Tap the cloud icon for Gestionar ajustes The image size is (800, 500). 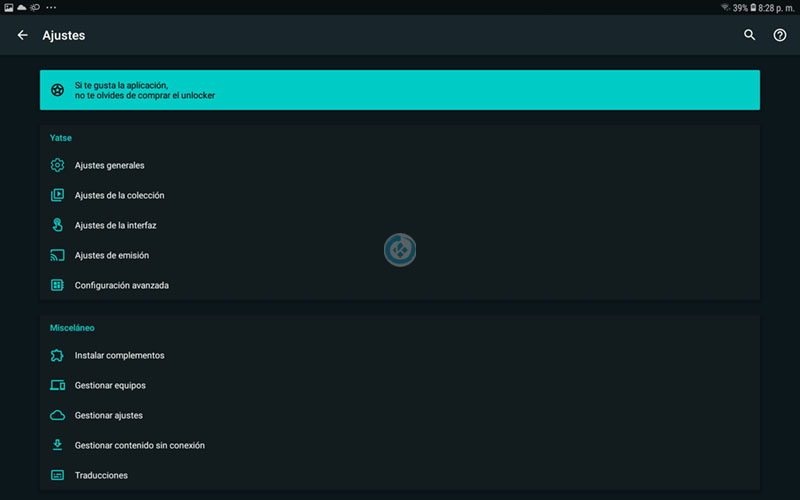click(x=57, y=415)
